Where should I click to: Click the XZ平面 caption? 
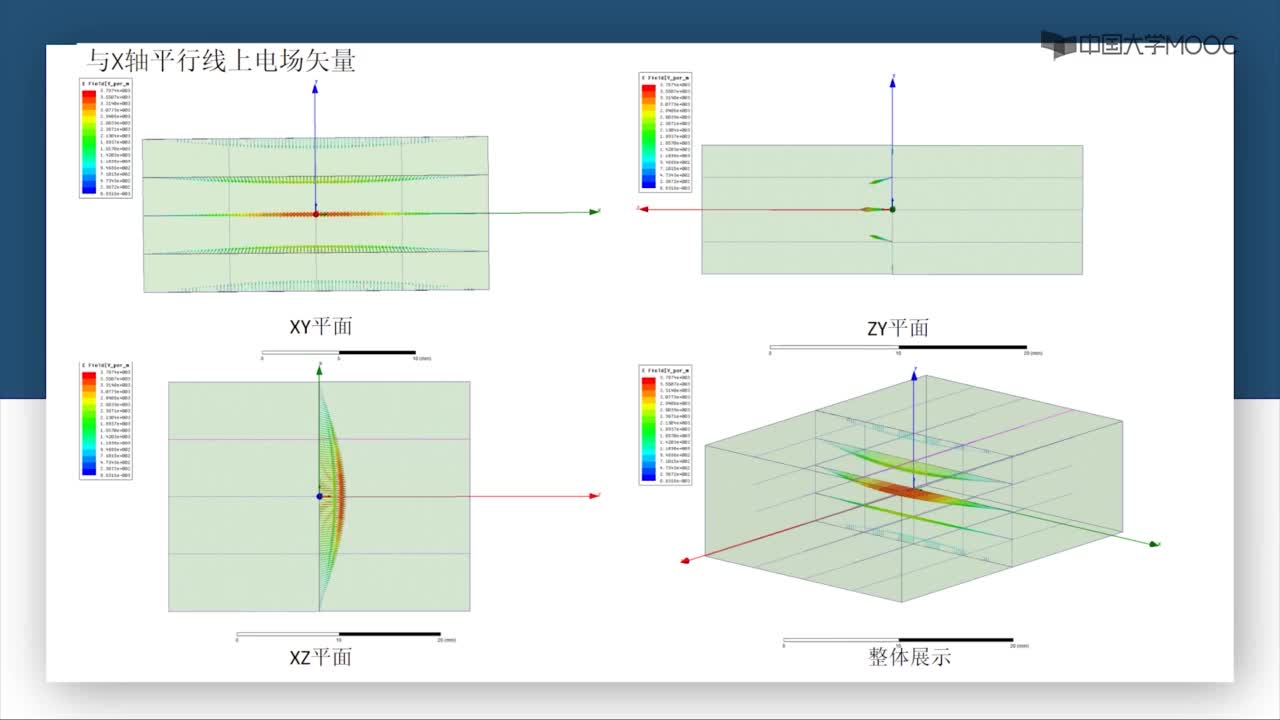pos(320,657)
